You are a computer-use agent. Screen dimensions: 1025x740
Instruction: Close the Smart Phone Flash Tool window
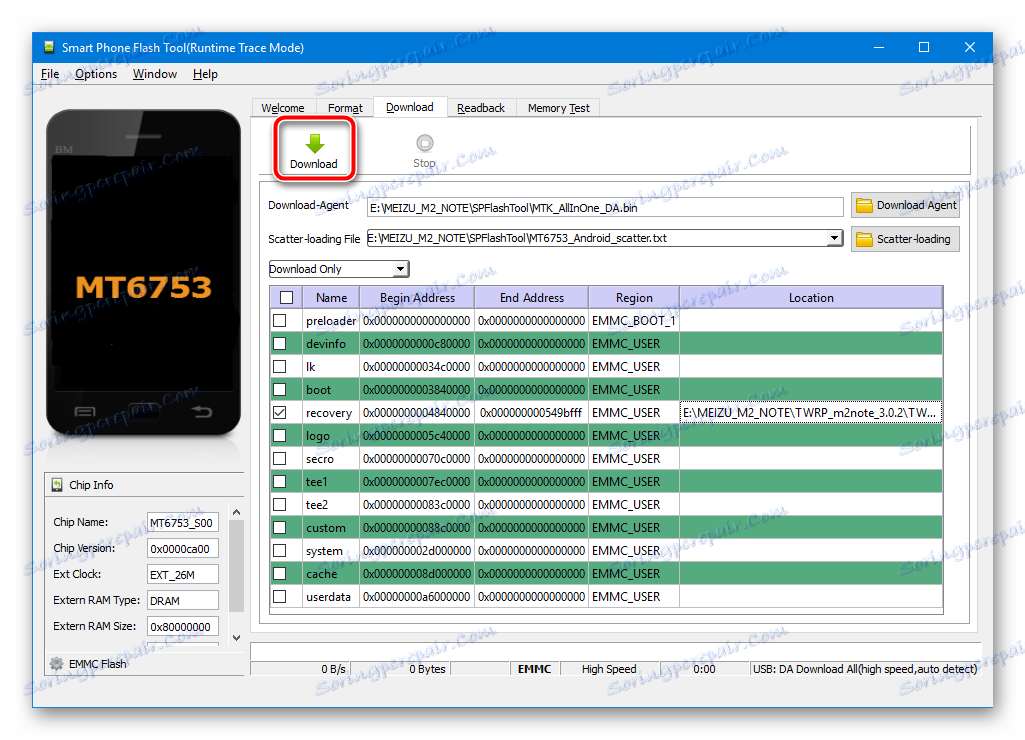point(970,47)
